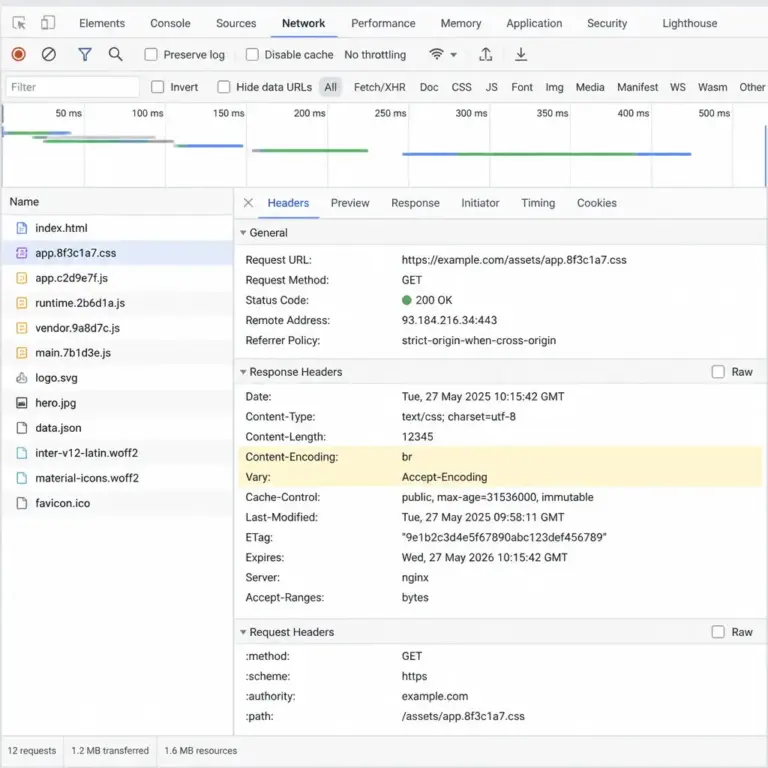
Task: Import HAR file upload icon
Action: click(x=485, y=54)
